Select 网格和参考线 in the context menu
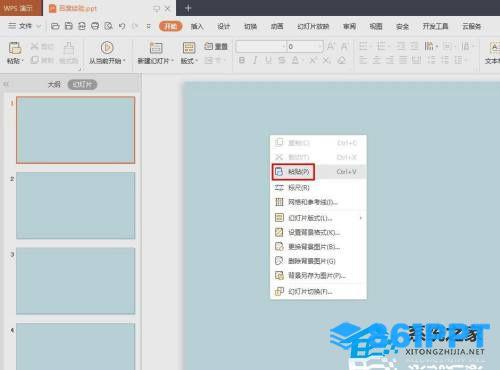Viewport: 500px width, 370px height. 318,202
